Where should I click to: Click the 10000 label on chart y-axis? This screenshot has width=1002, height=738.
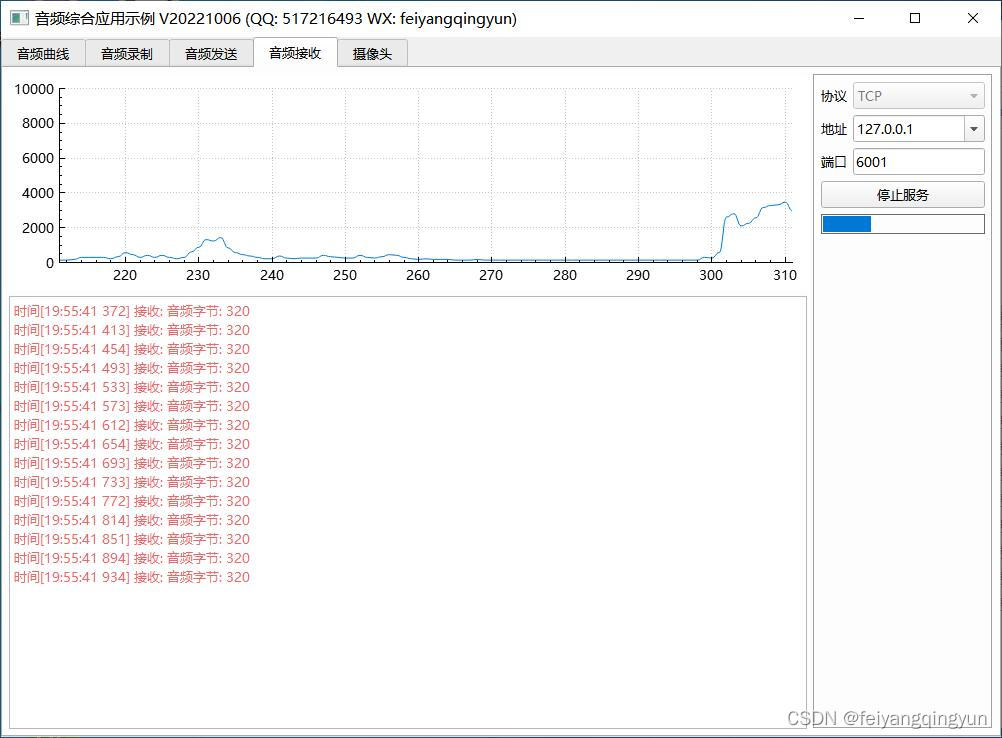(x=34, y=89)
